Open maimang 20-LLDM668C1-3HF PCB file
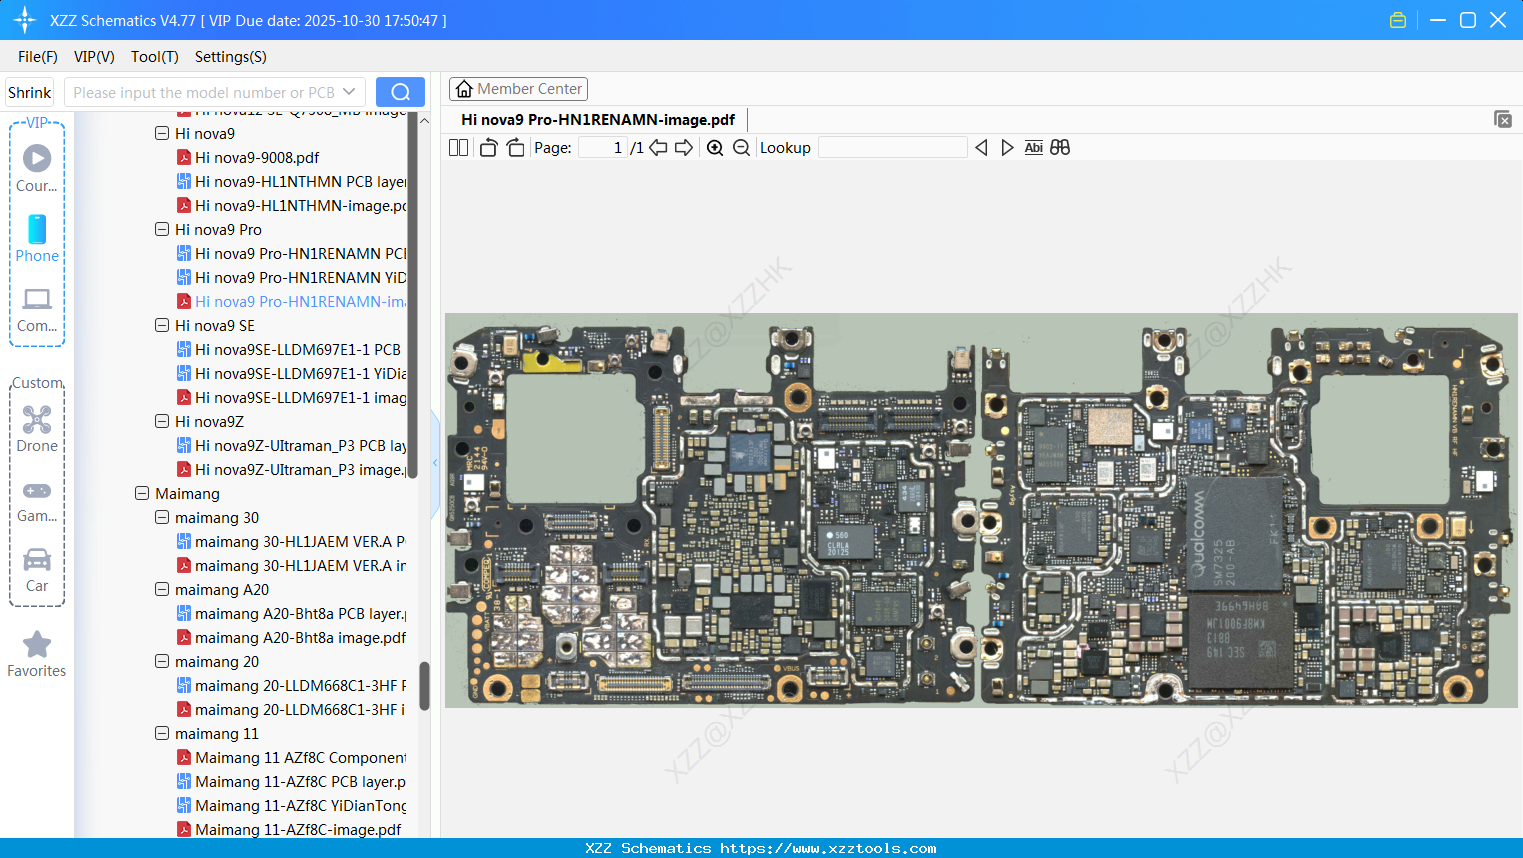The image size is (1523, 858). pos(291,685)
